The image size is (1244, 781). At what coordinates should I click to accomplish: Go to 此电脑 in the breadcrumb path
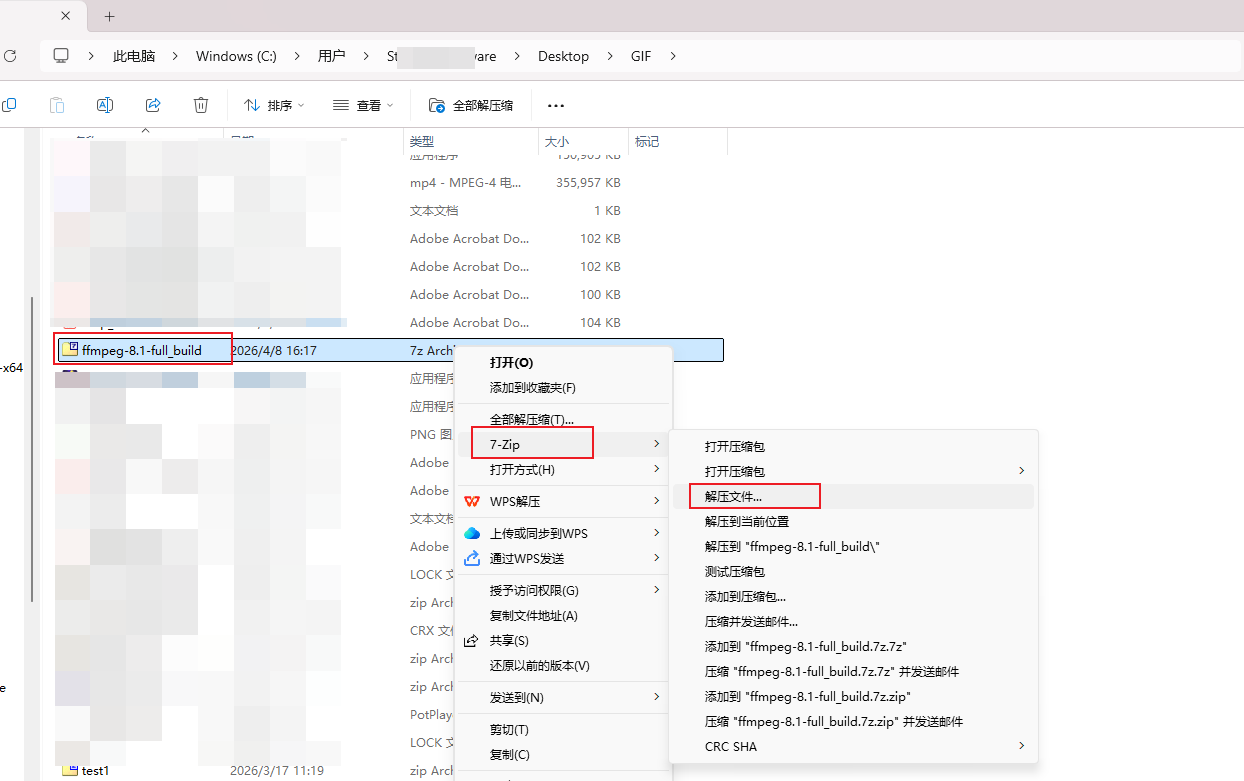(134, 56)
